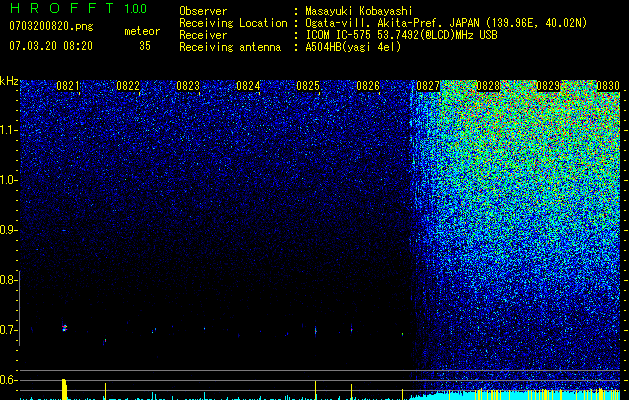
Task: Click the 0826 time marker label
Action: 368,86
